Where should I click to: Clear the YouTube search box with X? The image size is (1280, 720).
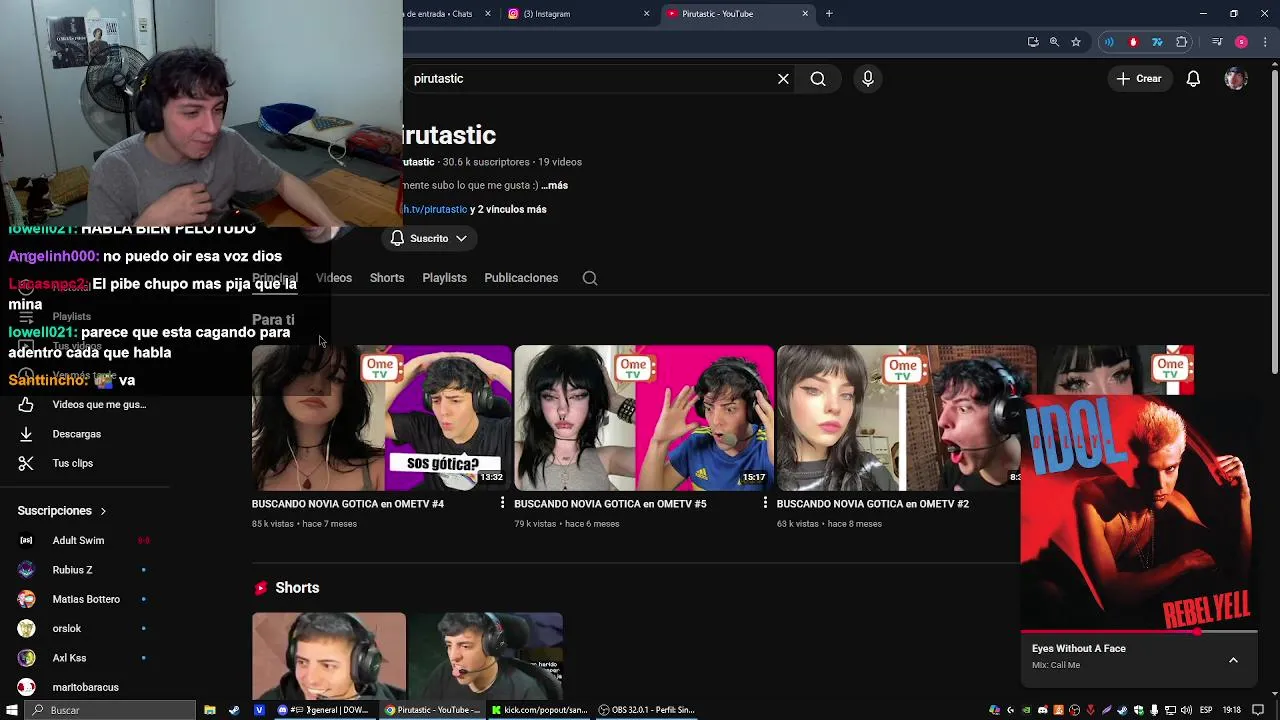[x=783, y=79]
